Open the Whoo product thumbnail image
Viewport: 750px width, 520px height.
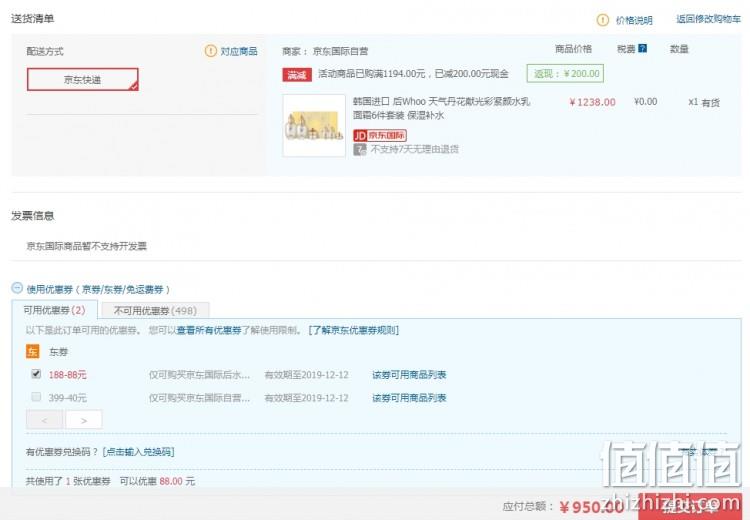point(314,125)
